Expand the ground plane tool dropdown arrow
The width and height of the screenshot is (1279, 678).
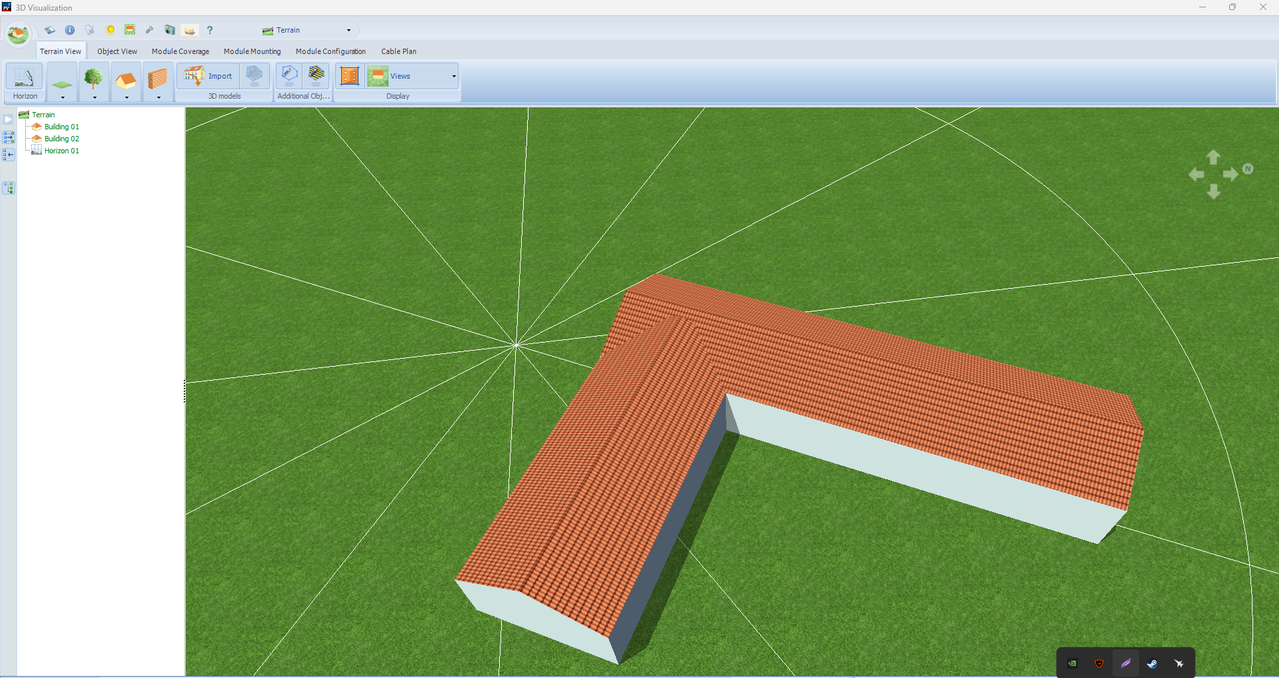point(62,97)
